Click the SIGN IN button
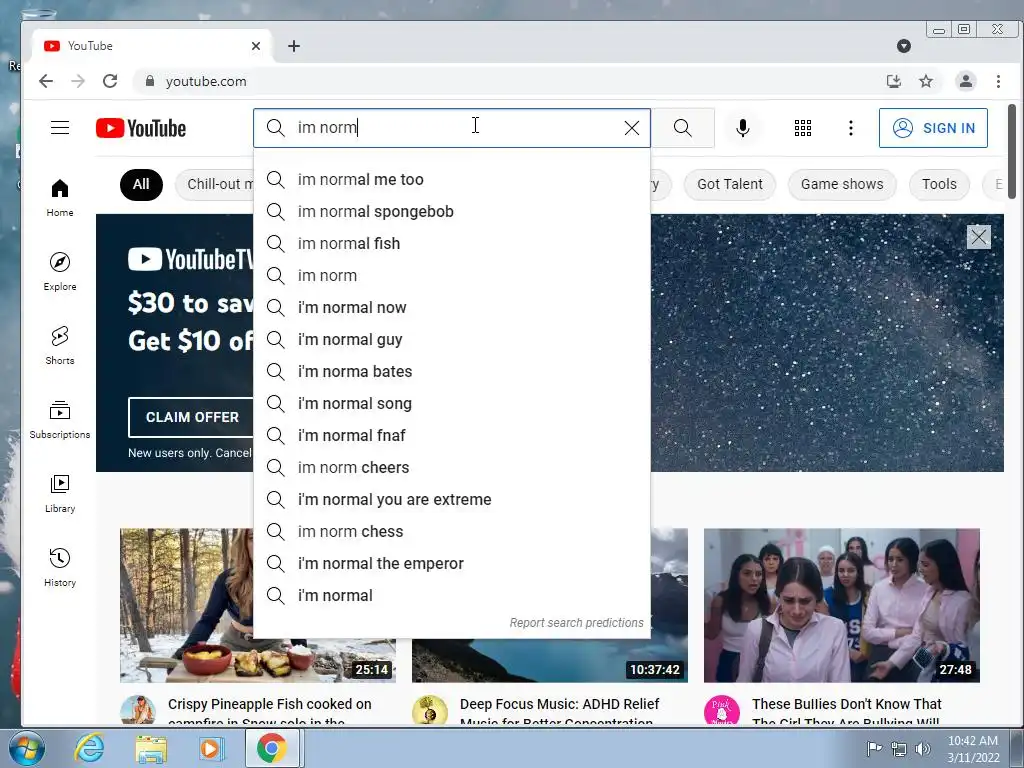Screen dimensions: 1024x768 (933, 128)
